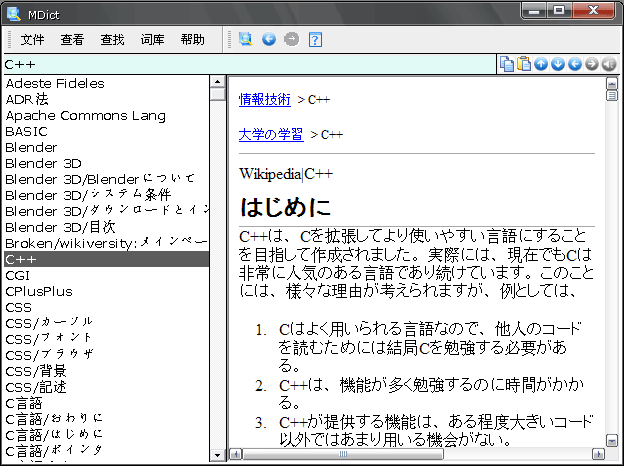This screenshot has width=624, height=466.
Task: Select Apache Commons Lang in the list
Action: coord(86,115)
